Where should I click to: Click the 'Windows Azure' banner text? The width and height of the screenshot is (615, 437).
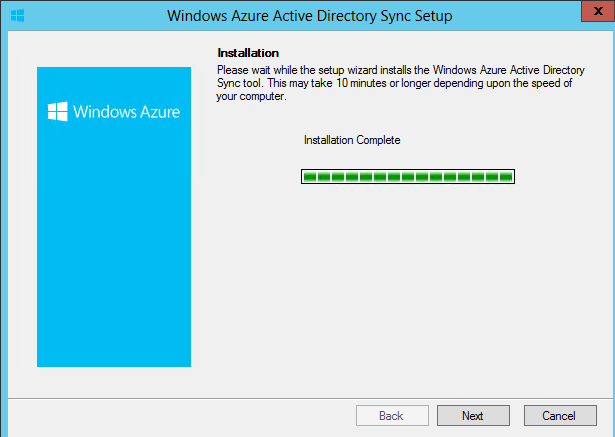click(x=126, y=112)
